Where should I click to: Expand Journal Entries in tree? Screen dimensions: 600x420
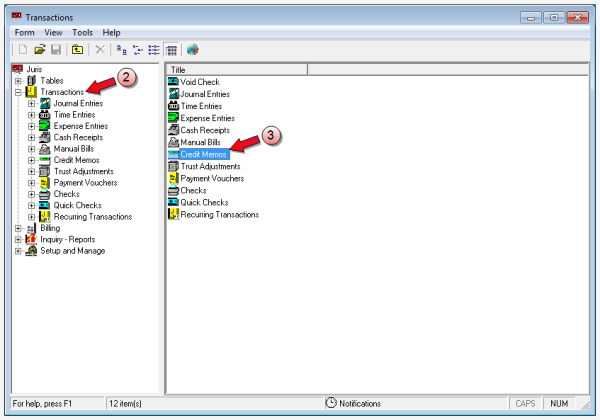pos(32,104)
